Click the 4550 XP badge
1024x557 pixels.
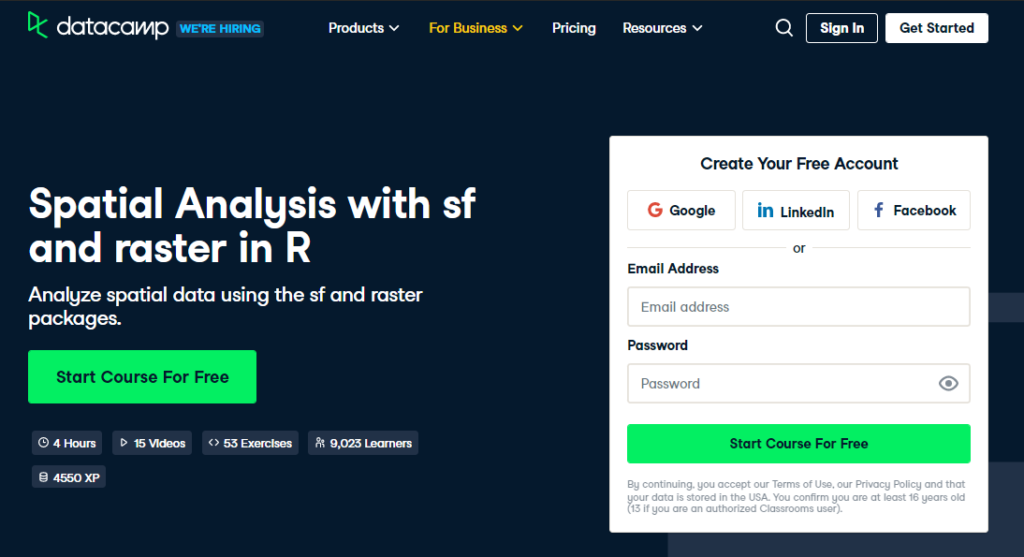[x=69, y=477]
